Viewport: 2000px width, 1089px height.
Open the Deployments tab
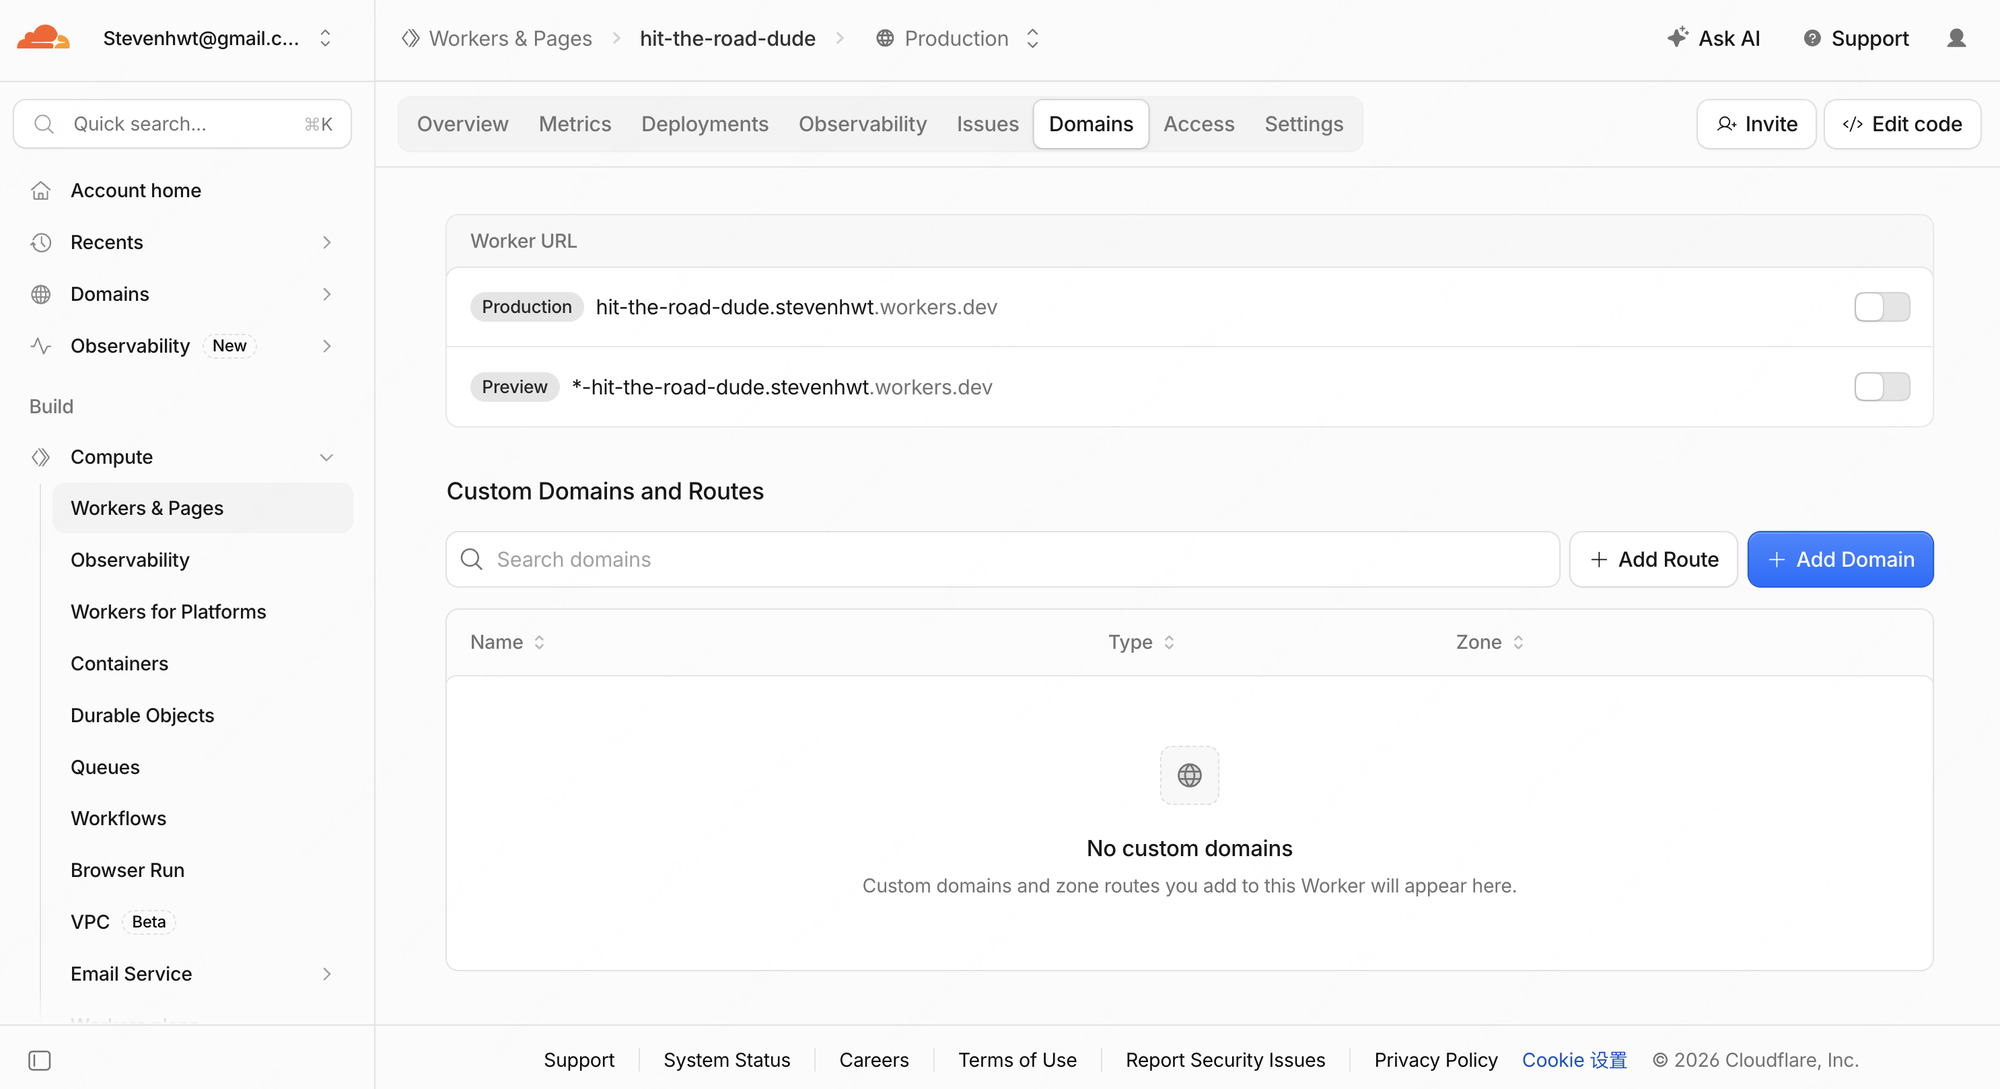click(705, 124)
